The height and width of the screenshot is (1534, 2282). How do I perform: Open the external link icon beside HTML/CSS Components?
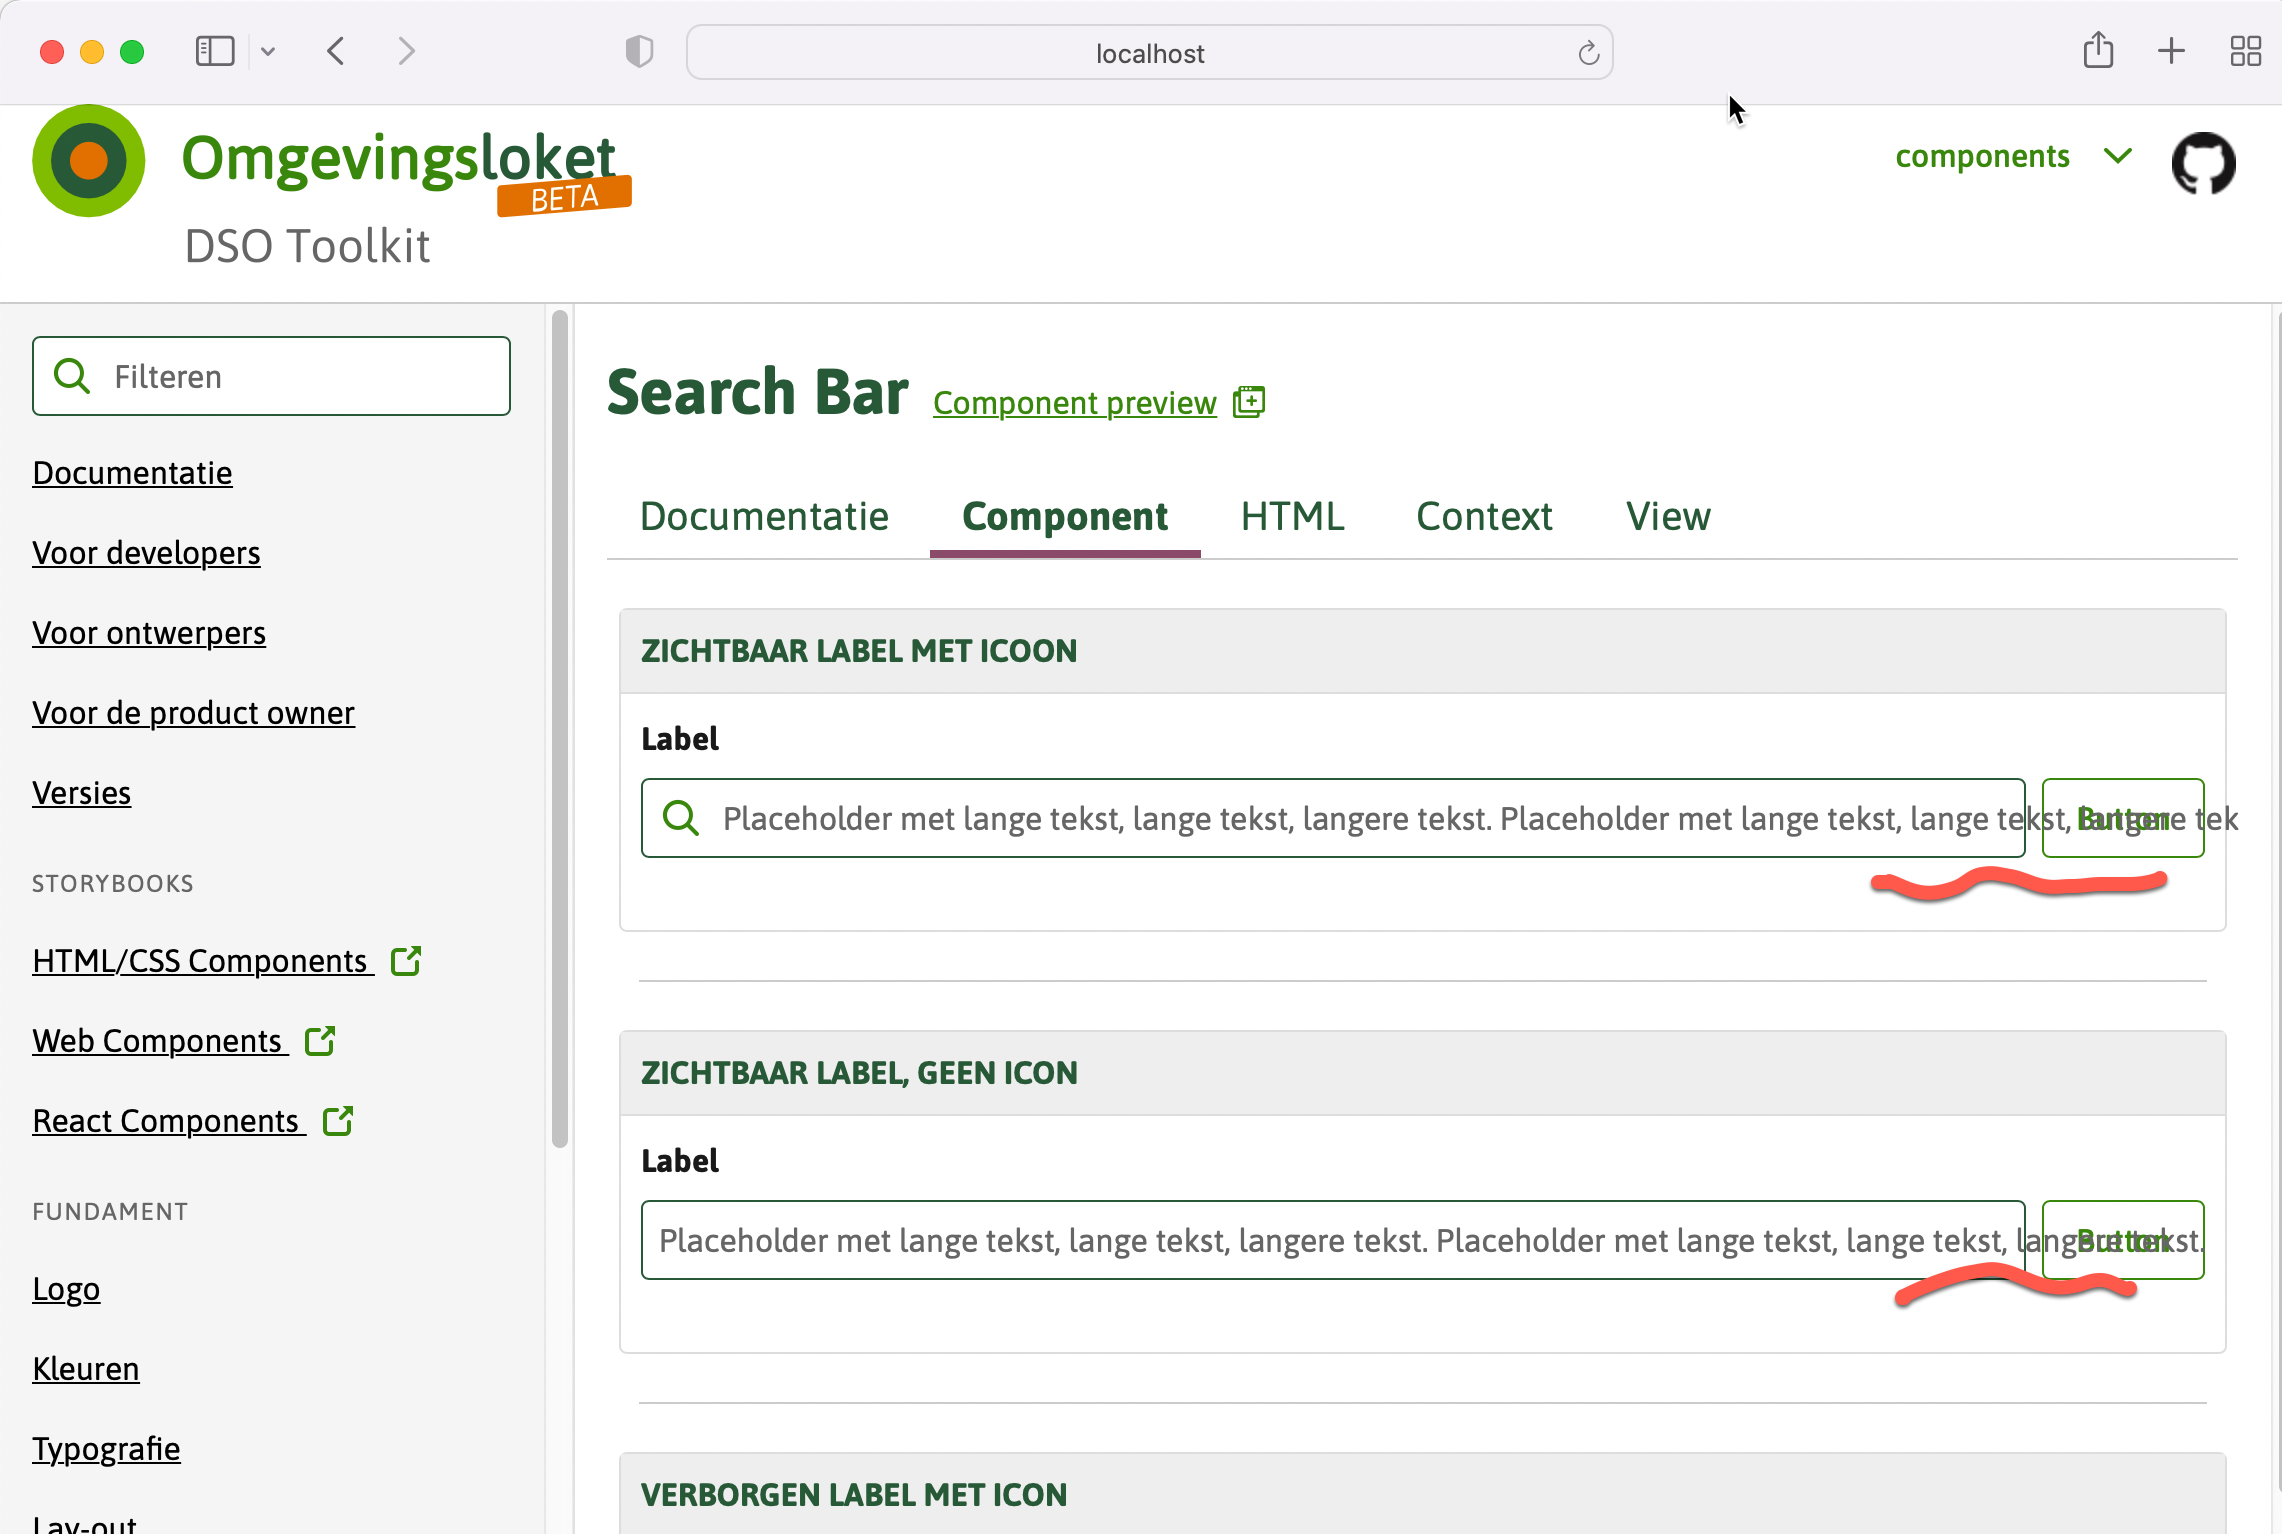pyautogui.click(x=406, y=960)
